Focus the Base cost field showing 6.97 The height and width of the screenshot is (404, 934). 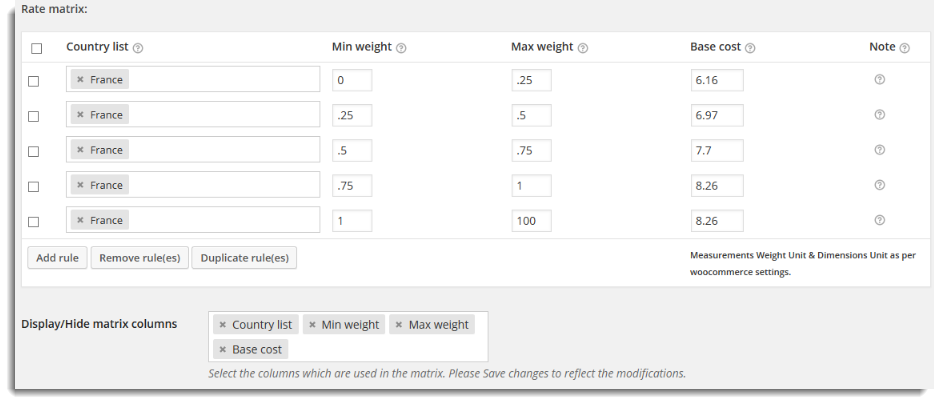click(x=717, y=115)
